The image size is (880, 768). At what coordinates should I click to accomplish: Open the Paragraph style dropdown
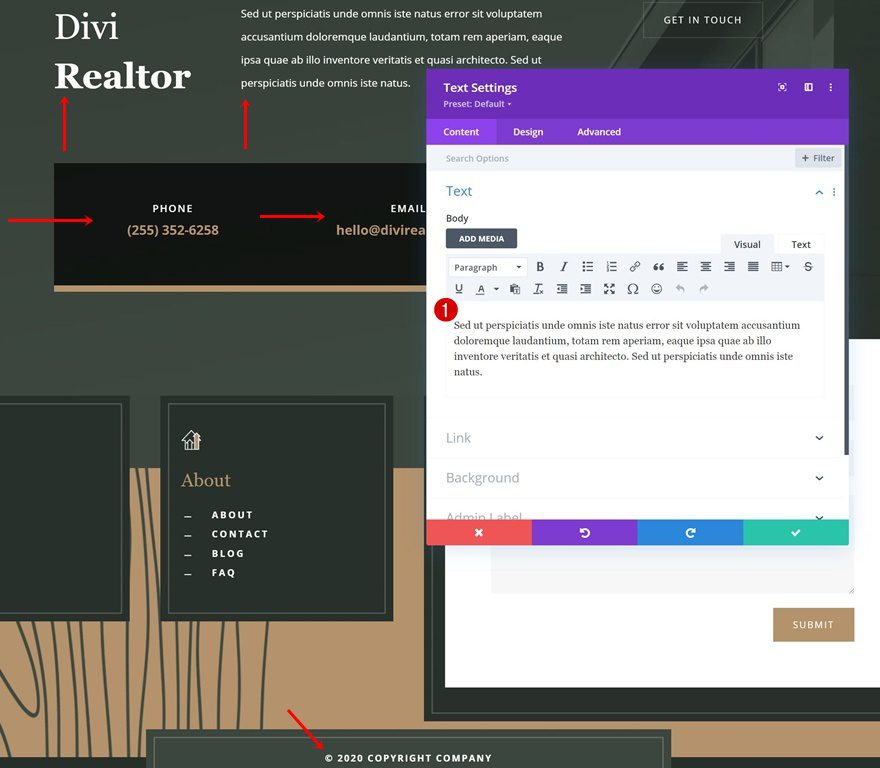click(x=486, y=266)
